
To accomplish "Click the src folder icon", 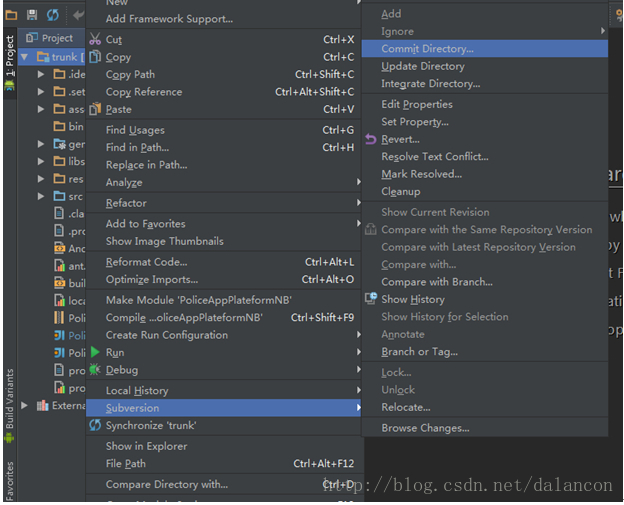I will pyautogui.click(x=59, y=196).
